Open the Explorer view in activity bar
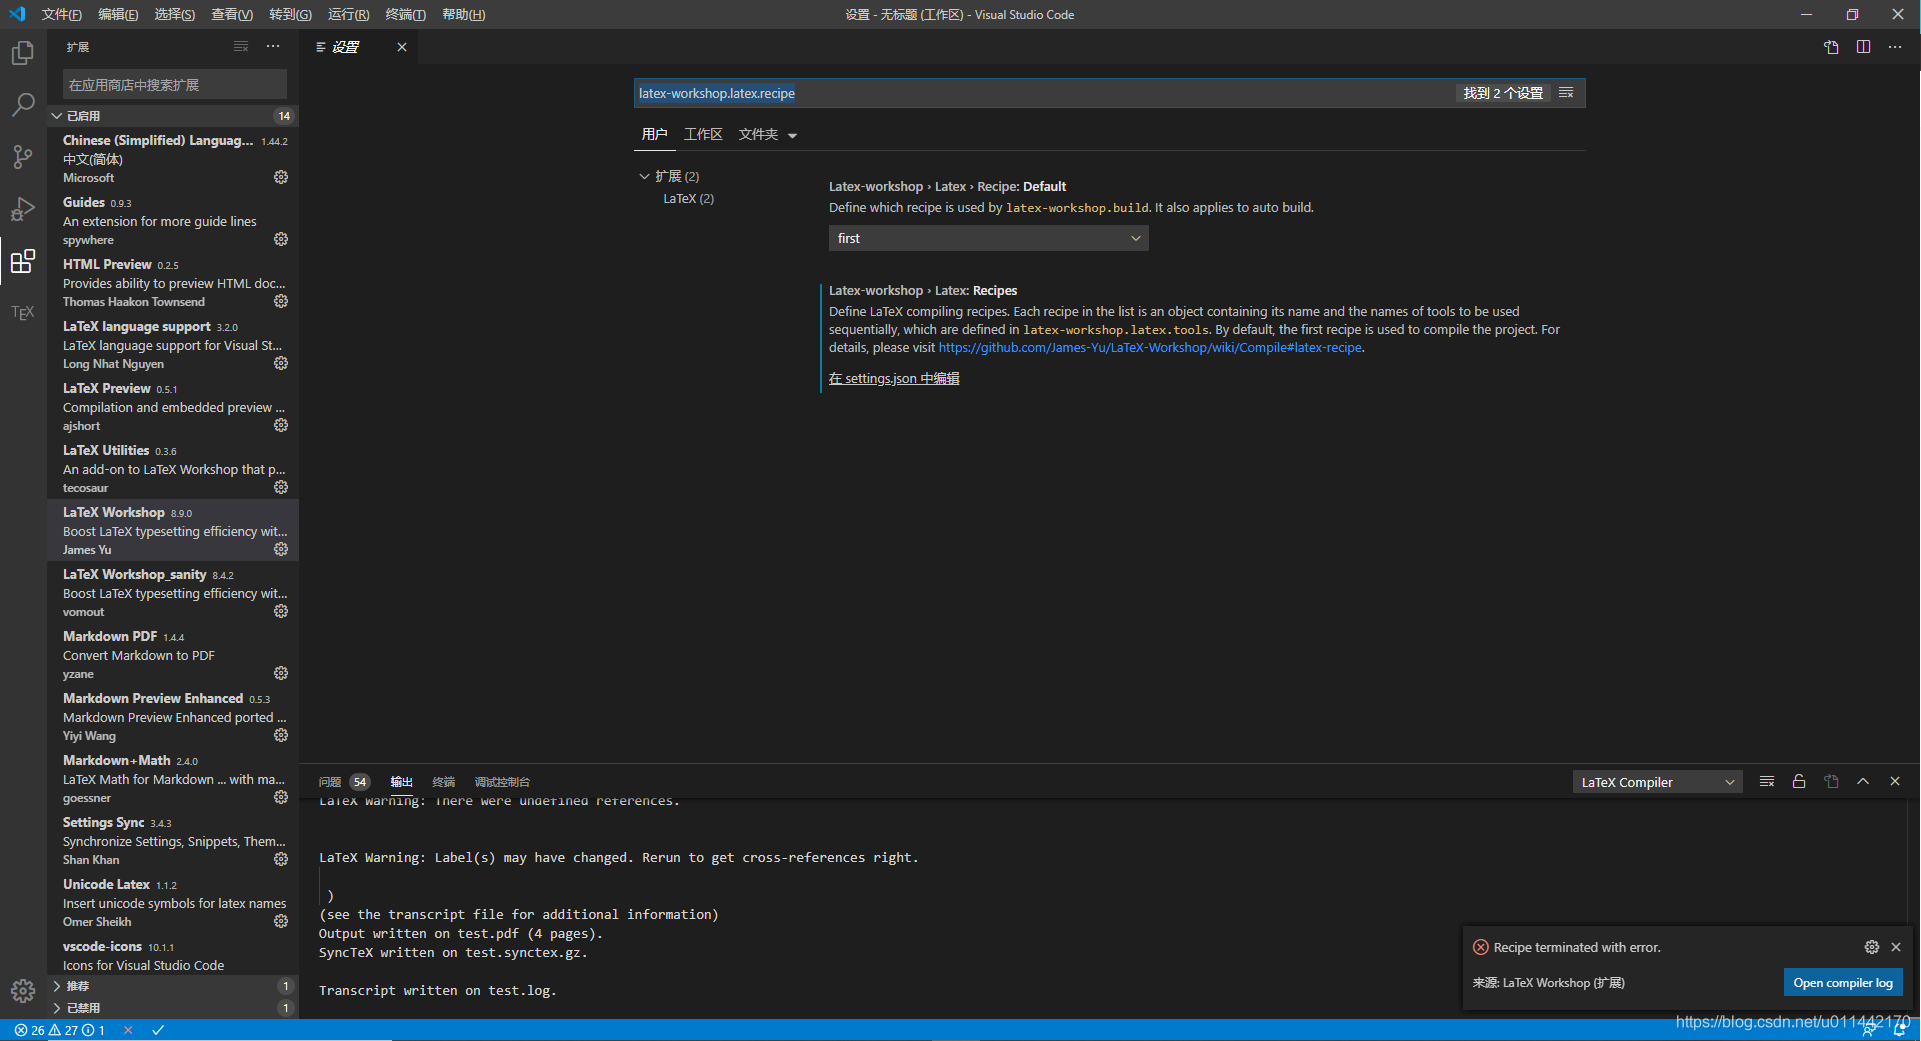This screenshot has width=1921, height=1041. (22, 52)
